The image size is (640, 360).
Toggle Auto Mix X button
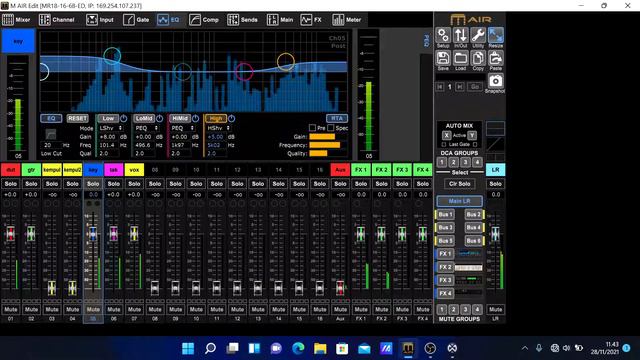click(x=446, y=135)
